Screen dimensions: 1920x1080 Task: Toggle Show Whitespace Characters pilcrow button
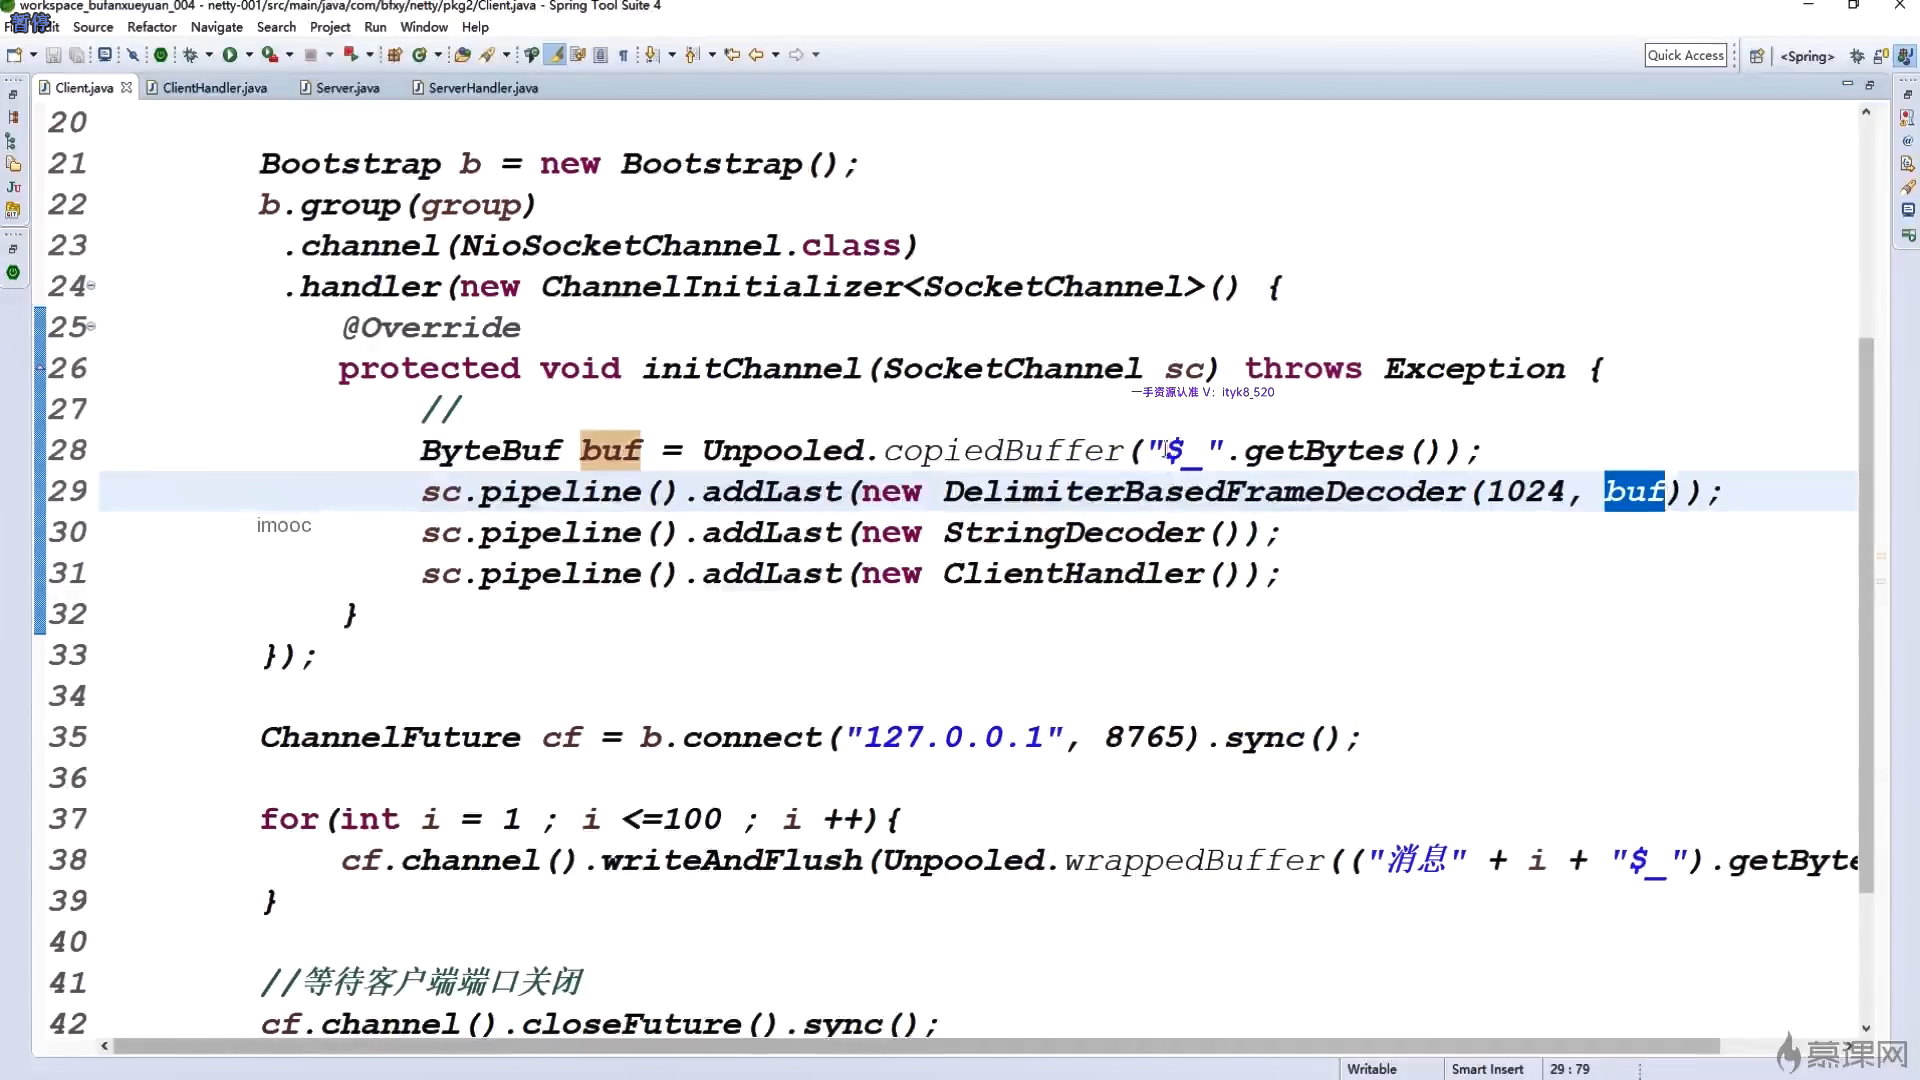click(x=623, y=55)
